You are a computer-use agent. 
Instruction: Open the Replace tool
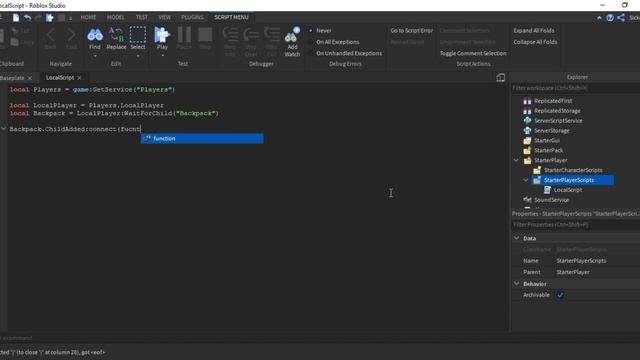pos(116,38)
